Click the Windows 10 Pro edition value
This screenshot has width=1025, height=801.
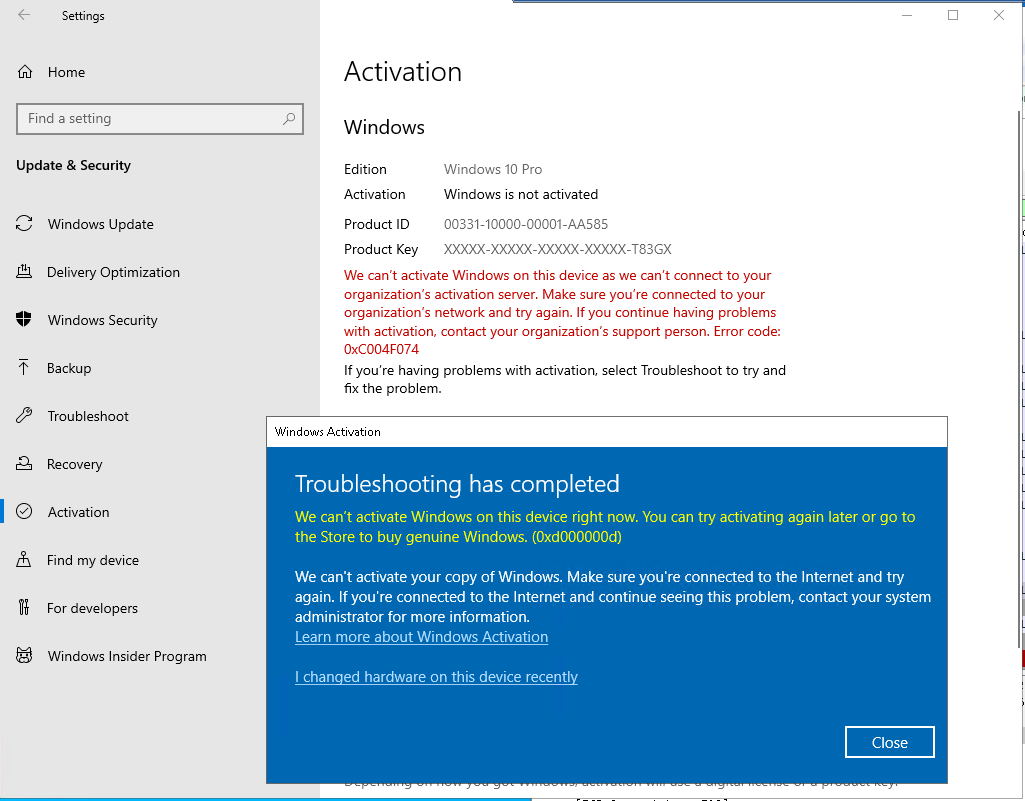click(493, 169)
